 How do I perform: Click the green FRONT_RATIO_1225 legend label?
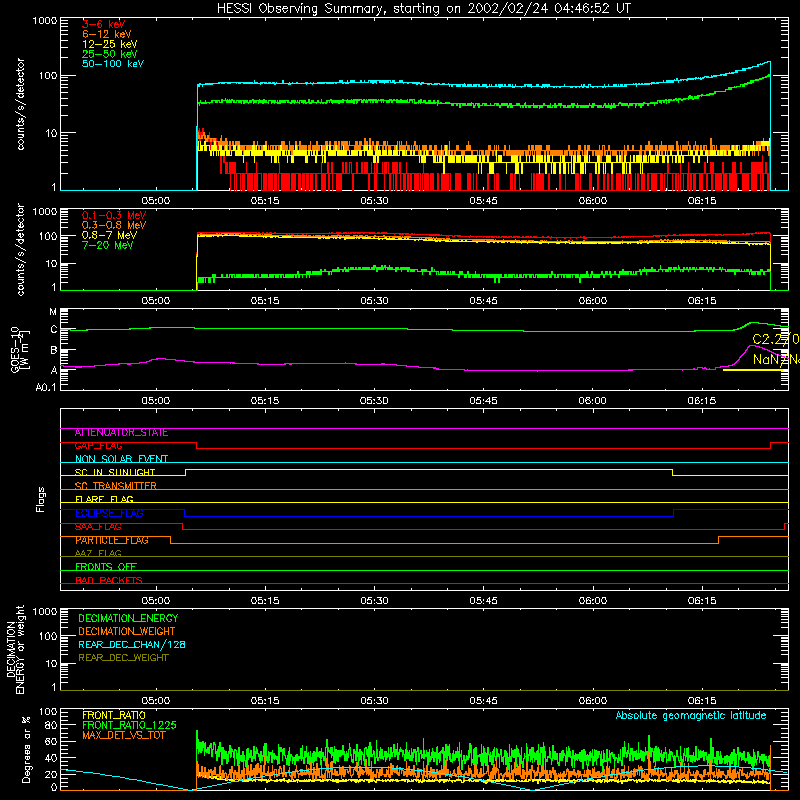129,725
